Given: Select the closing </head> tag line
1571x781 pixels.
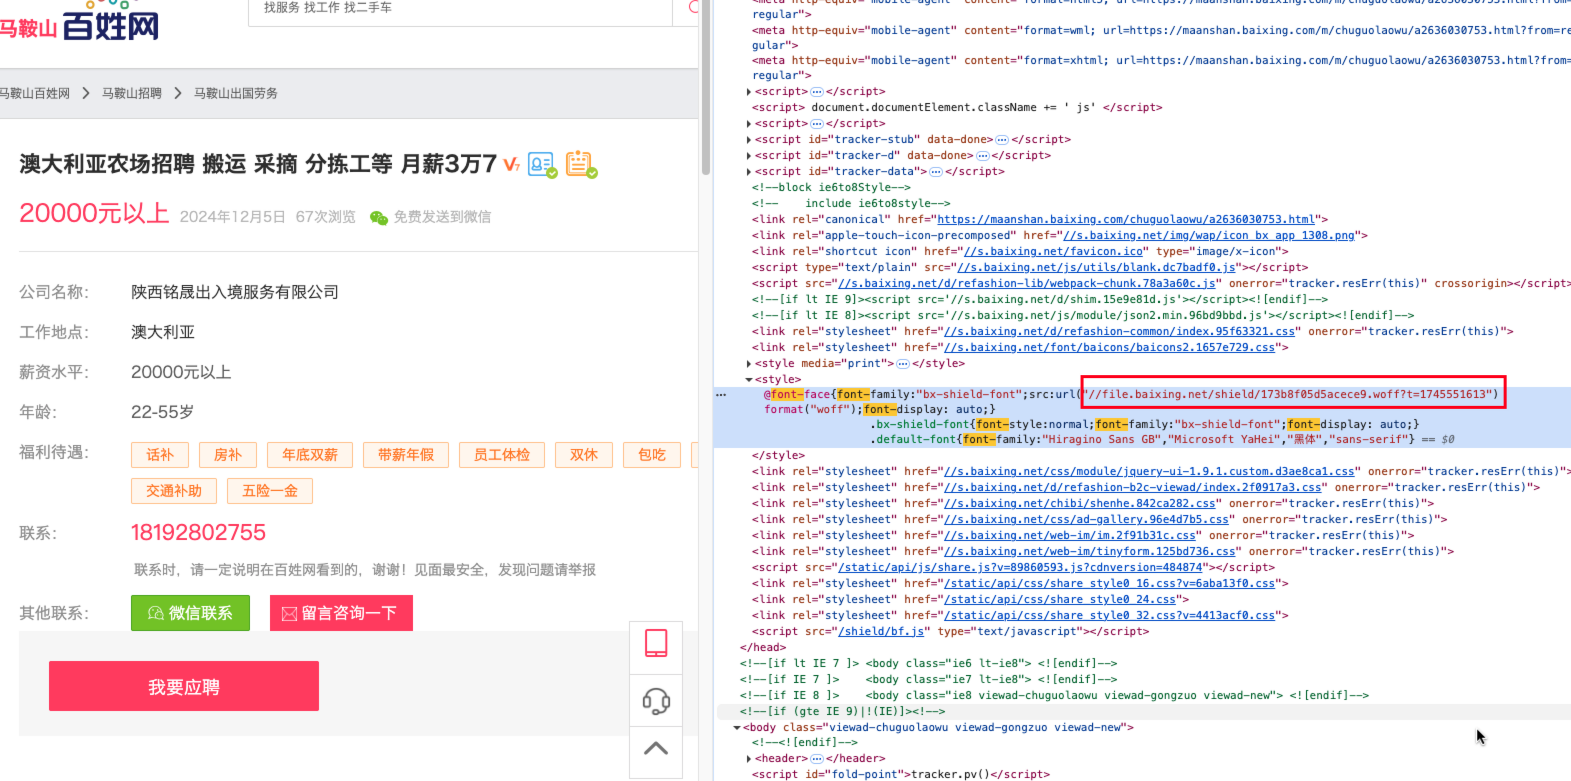Looking at the screenshot, I should (x=763, y=648).
